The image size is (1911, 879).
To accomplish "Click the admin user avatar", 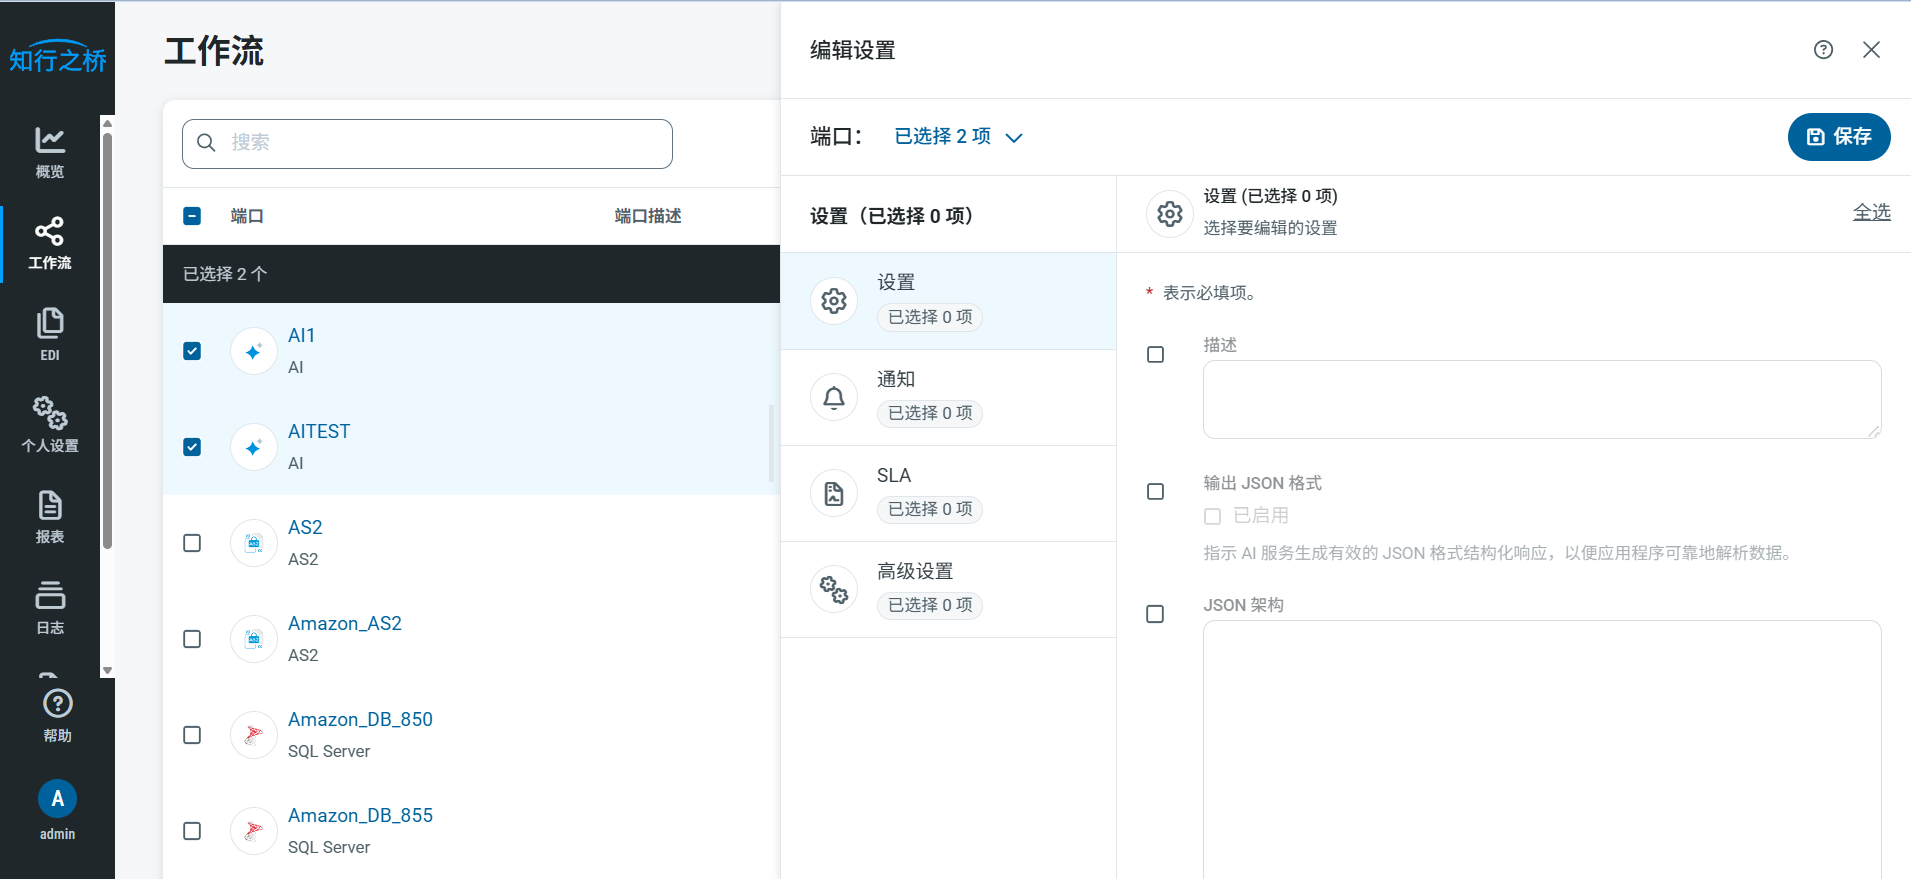I will (57, 799).
